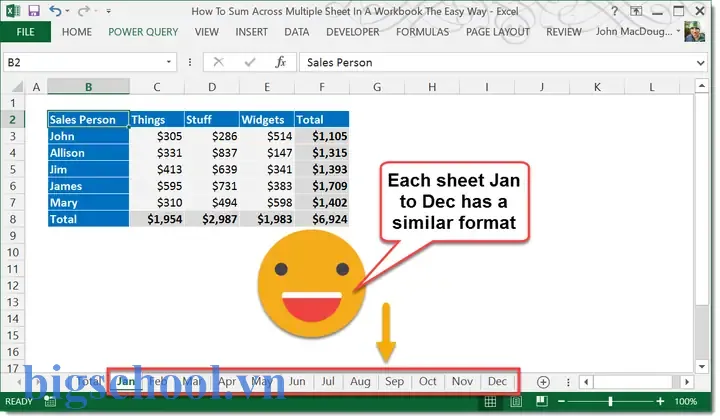720x420 pixels.
Task: Switch to Normal view icon
Action: click(490, 402)
